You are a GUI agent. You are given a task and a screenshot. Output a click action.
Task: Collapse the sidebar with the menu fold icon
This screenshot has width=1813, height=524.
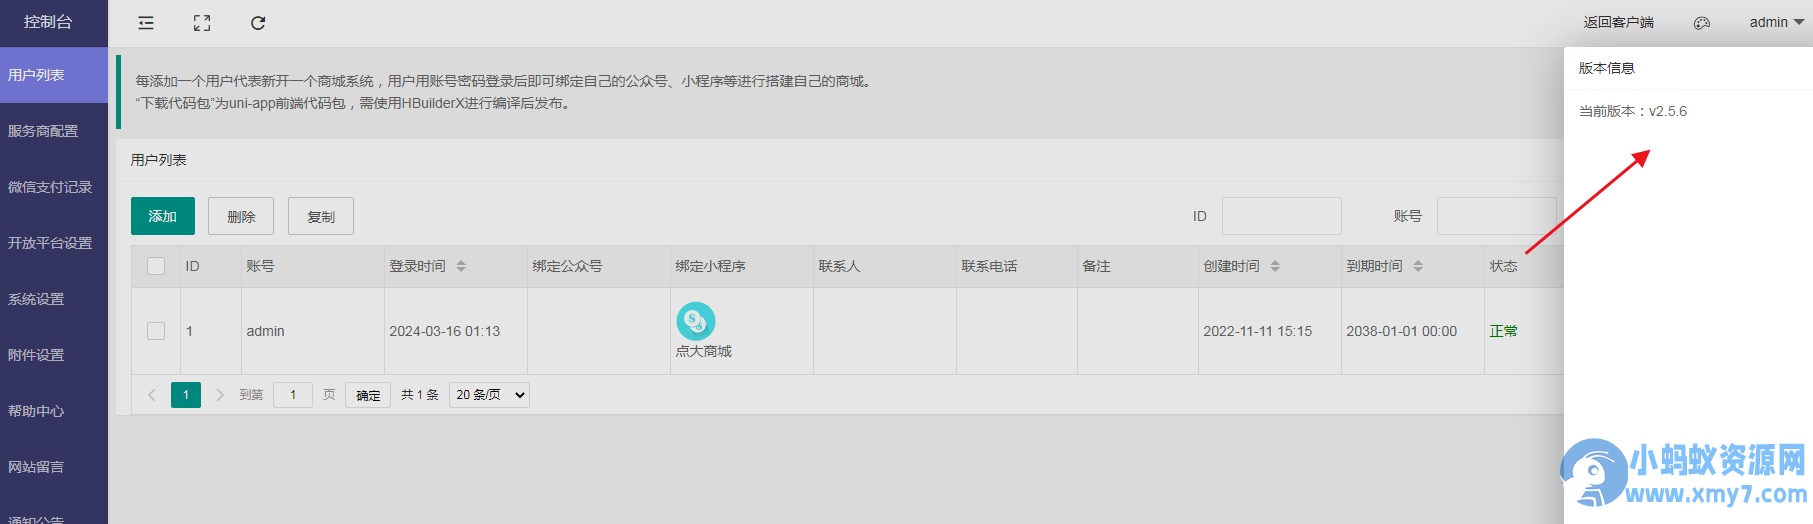(x=146, y=23)
